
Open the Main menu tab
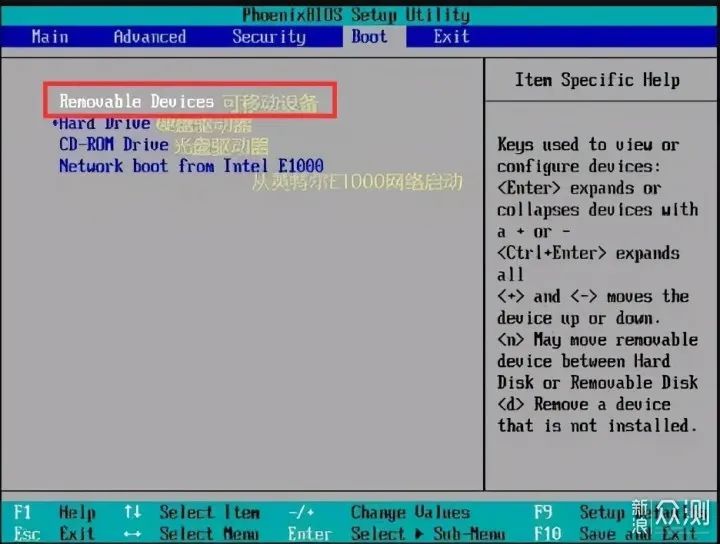pos(50,37)
